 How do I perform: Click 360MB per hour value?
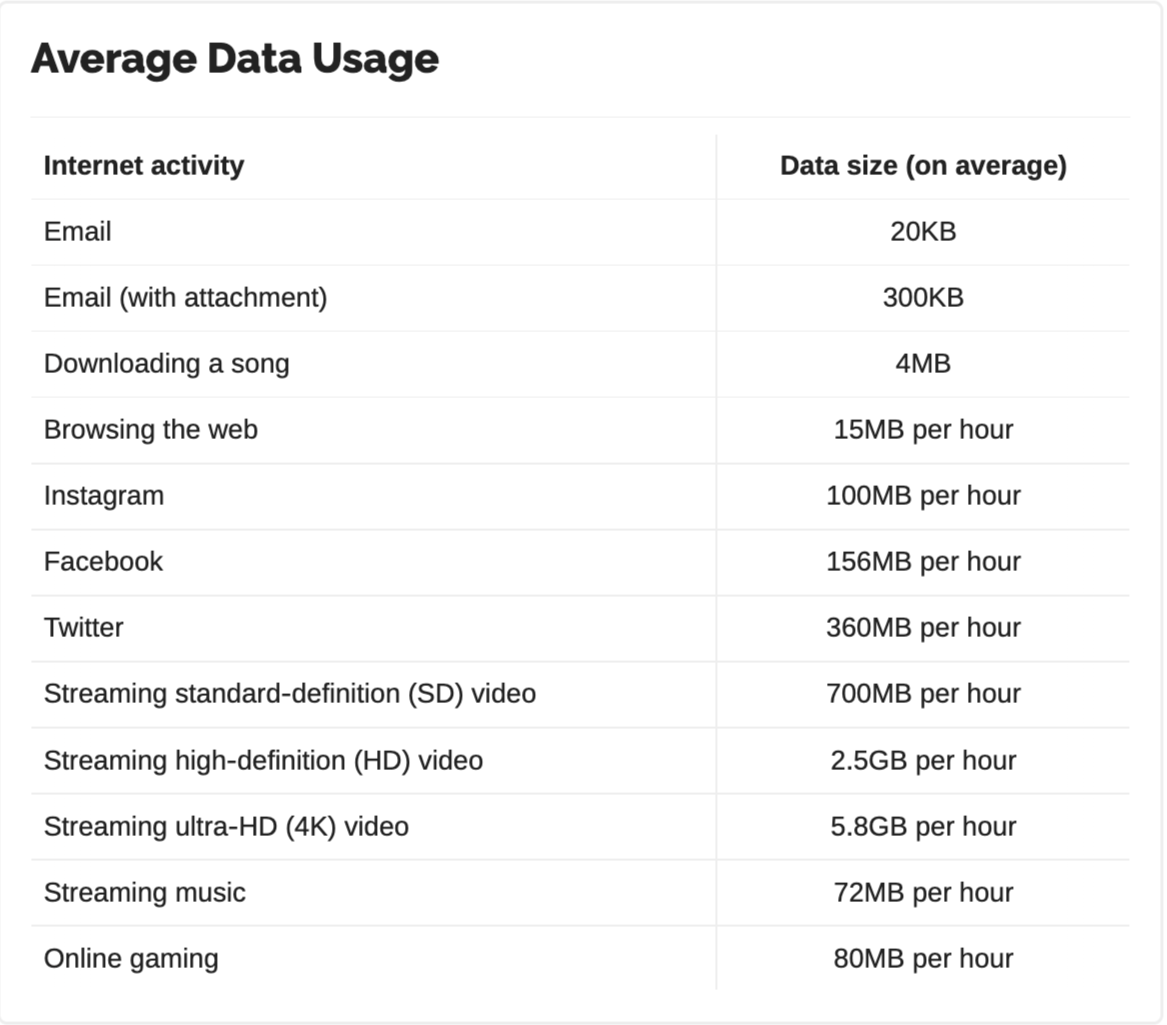923,628
